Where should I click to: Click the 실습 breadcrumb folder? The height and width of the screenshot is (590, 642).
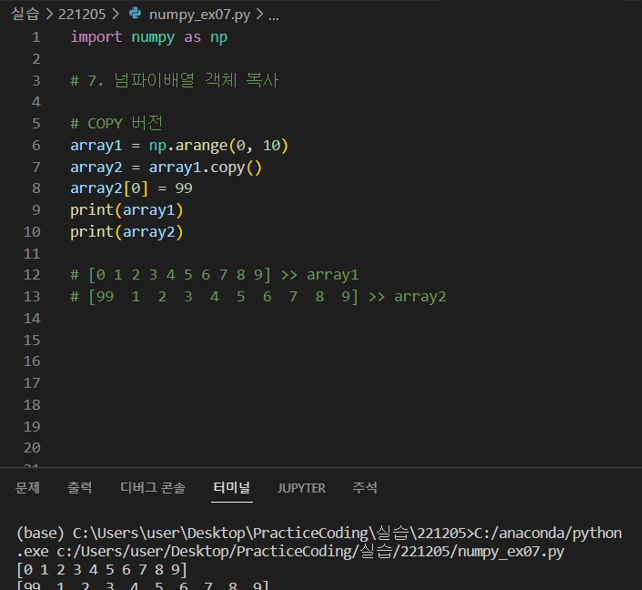25,14
